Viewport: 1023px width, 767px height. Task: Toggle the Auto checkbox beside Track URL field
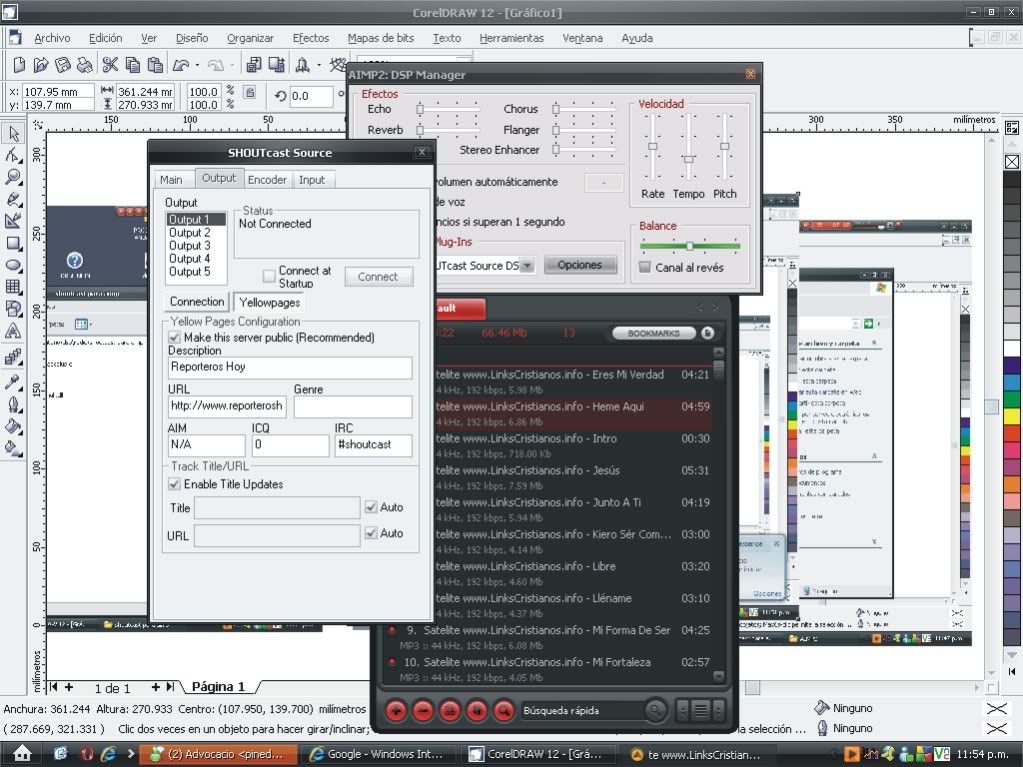371,533
